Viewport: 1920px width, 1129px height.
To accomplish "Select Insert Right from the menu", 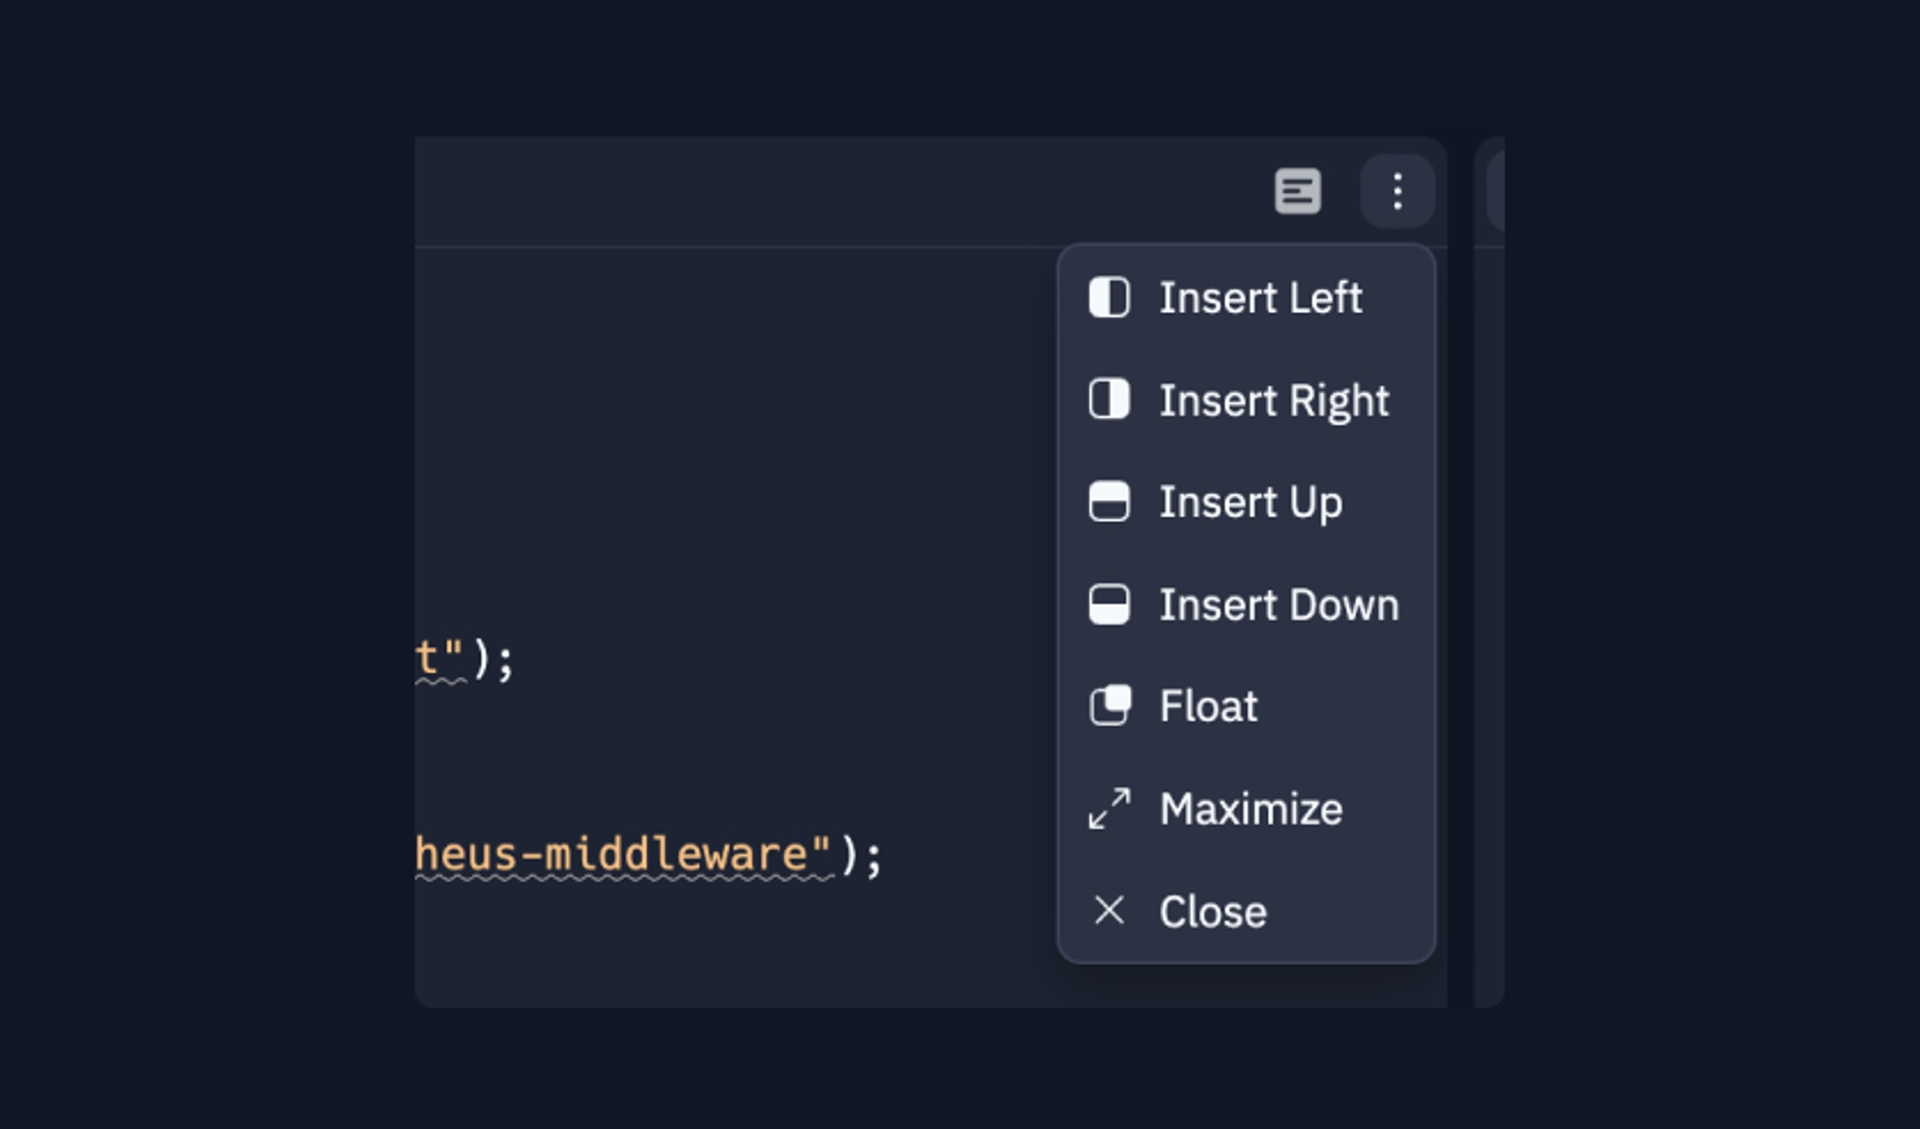I will pyautogui.click(x=1274, y=399).
